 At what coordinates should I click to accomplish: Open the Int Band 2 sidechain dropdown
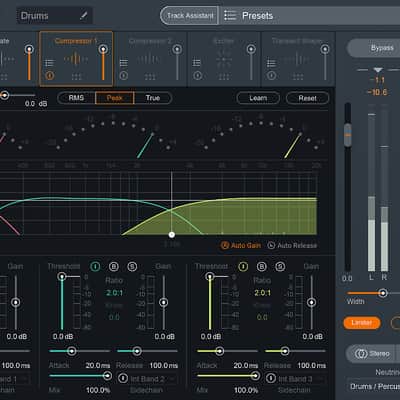click(x=153, y=379)
